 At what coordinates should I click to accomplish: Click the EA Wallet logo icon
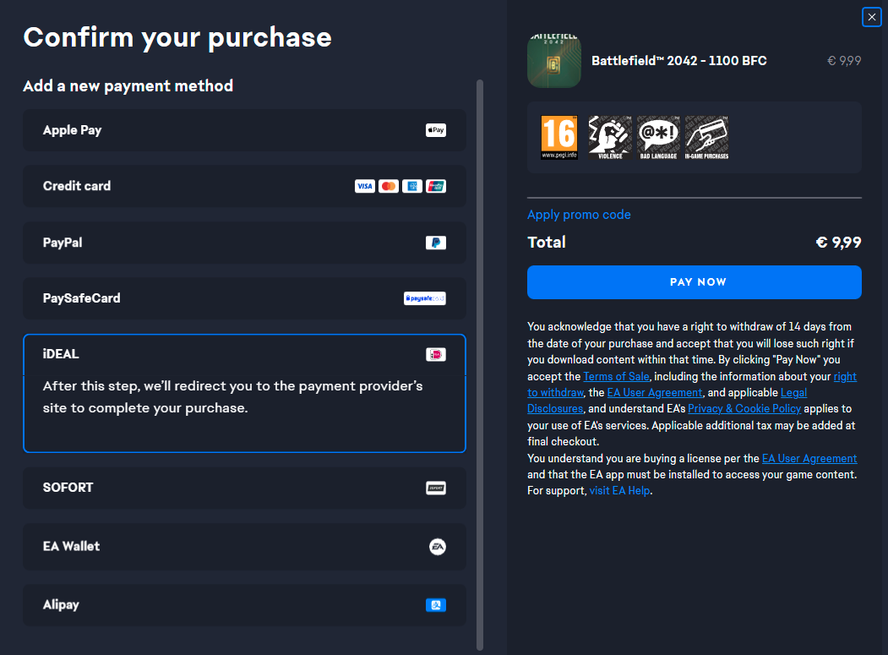[x=437, y=546]
